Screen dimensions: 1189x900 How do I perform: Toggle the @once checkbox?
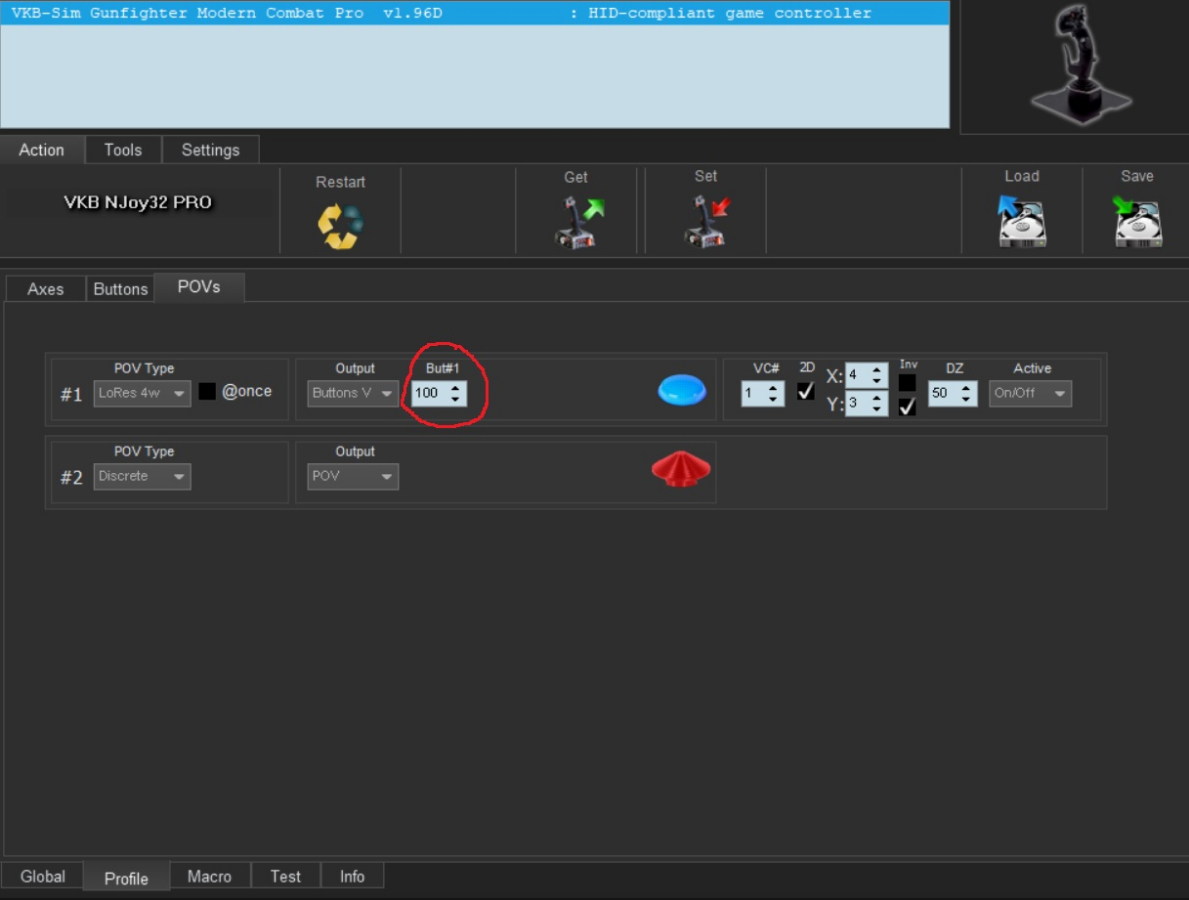207,391
